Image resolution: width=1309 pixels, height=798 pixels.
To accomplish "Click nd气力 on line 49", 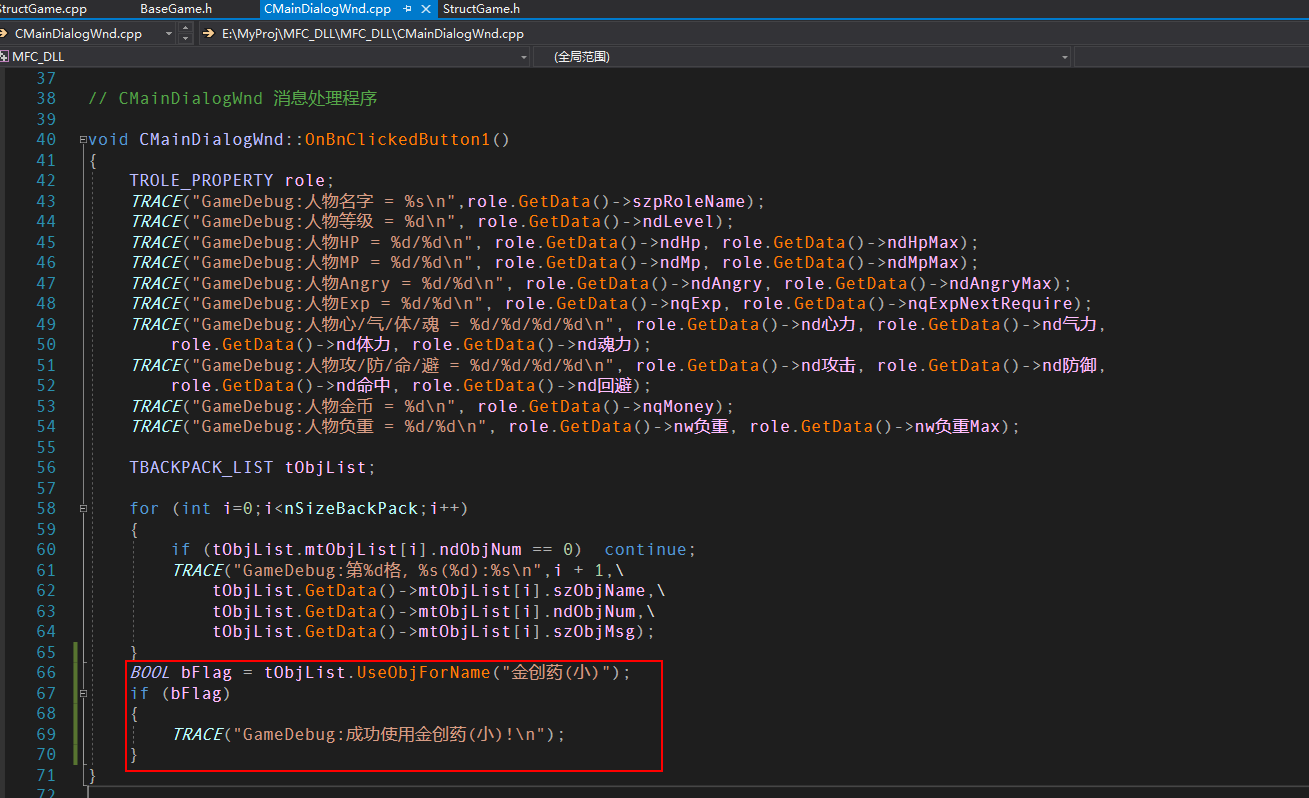I will coord(1069,324).
